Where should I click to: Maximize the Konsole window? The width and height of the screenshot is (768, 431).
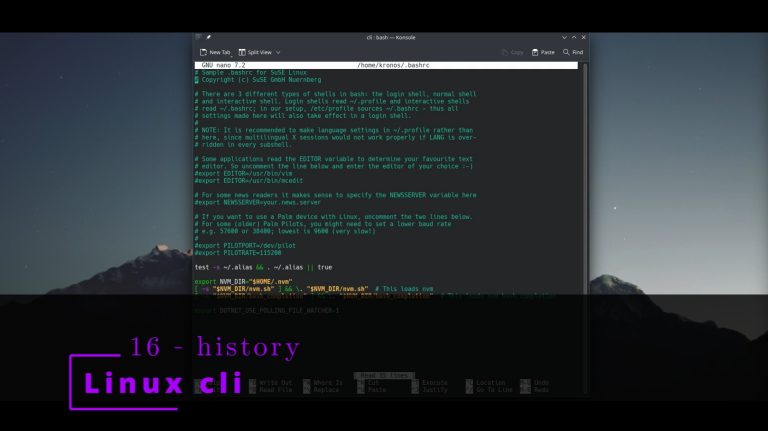point(574,37)
